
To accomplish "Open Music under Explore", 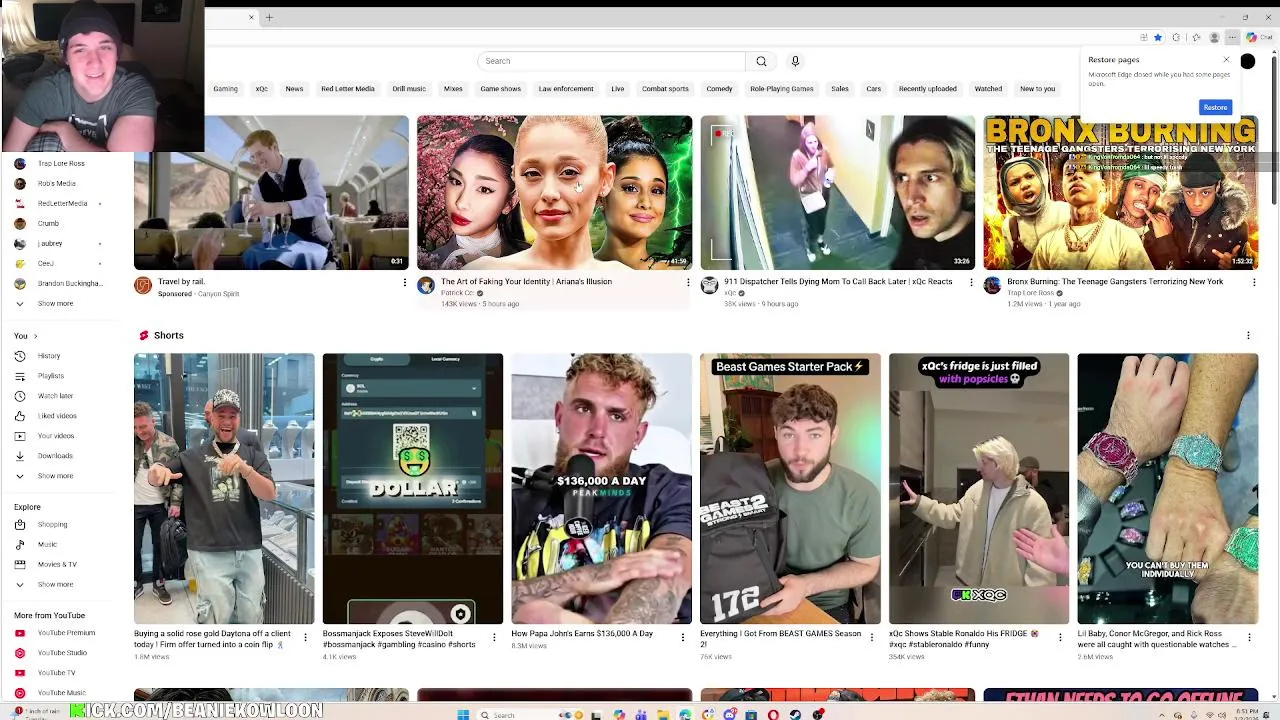I will click(47, 544).
